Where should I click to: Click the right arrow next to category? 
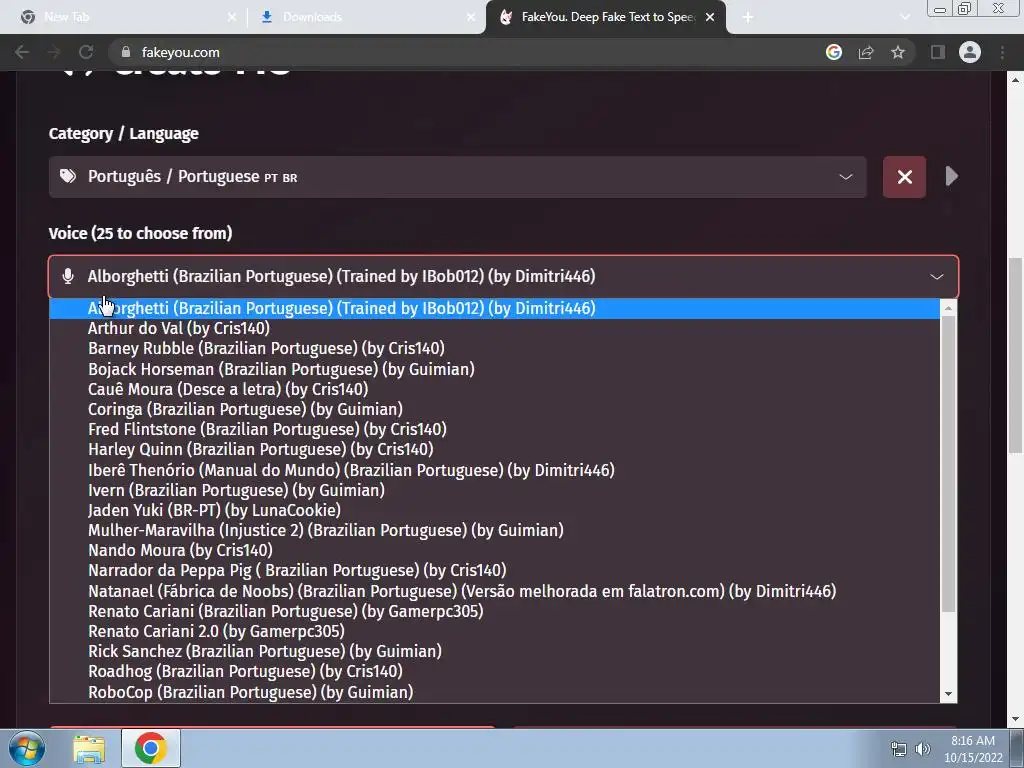coord(952,176)
